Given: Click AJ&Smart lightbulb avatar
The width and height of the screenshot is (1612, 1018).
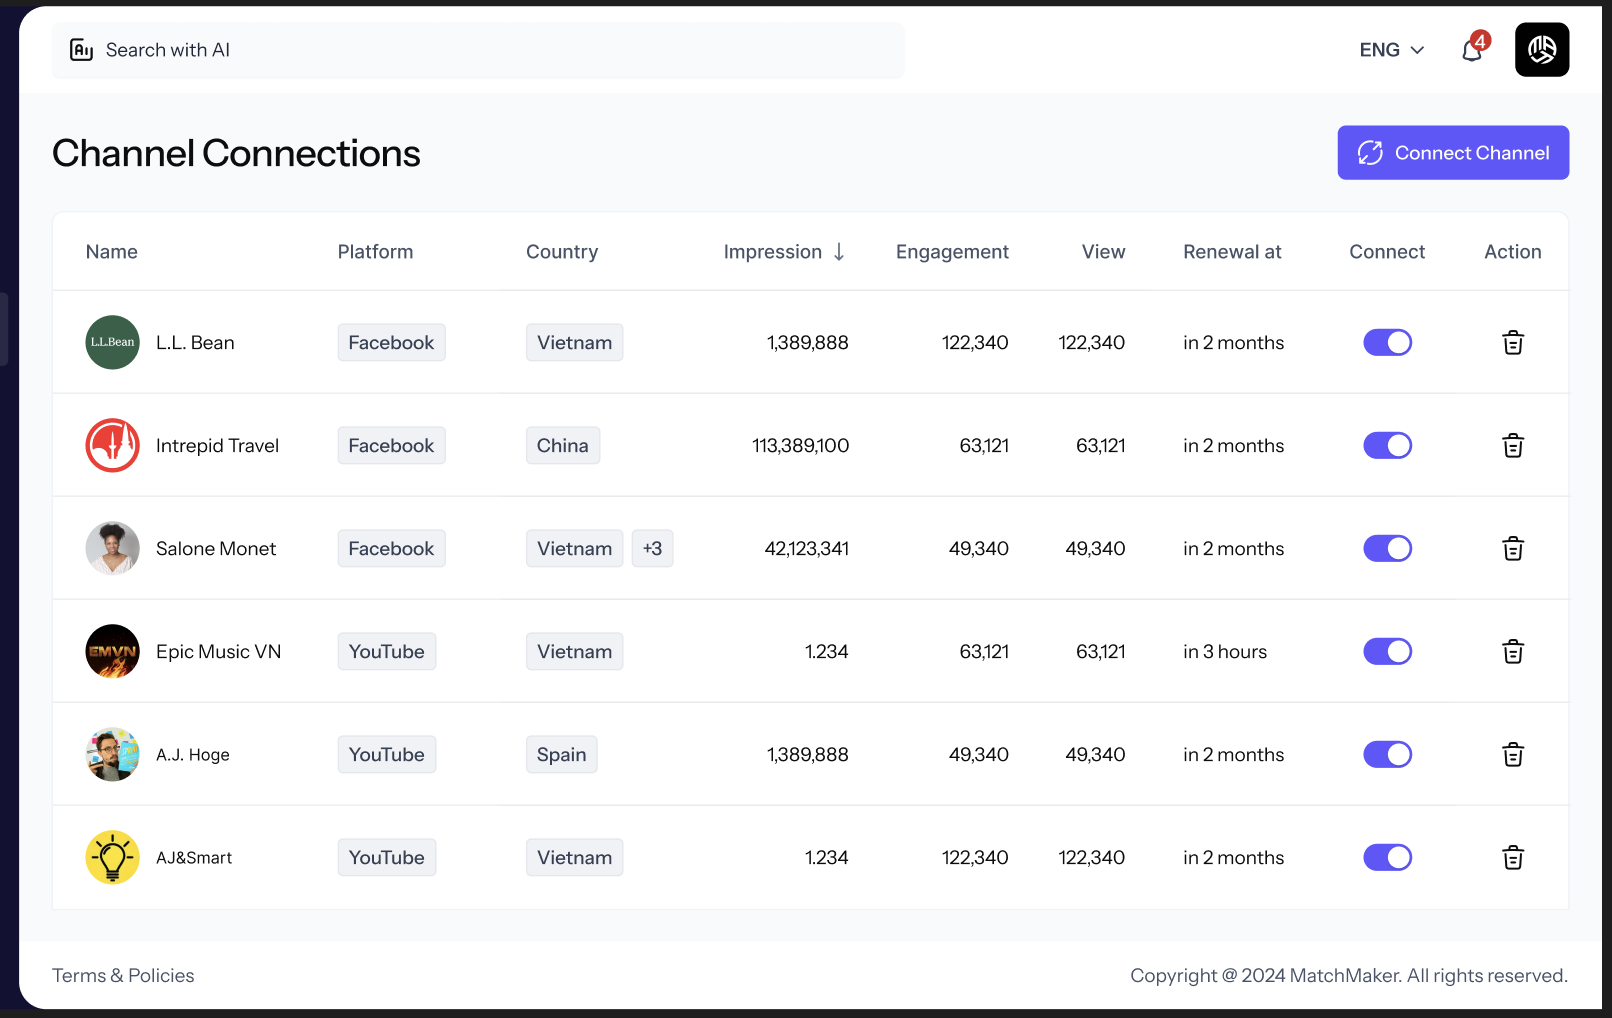Looking at the screenshot, I should [112, 857].
